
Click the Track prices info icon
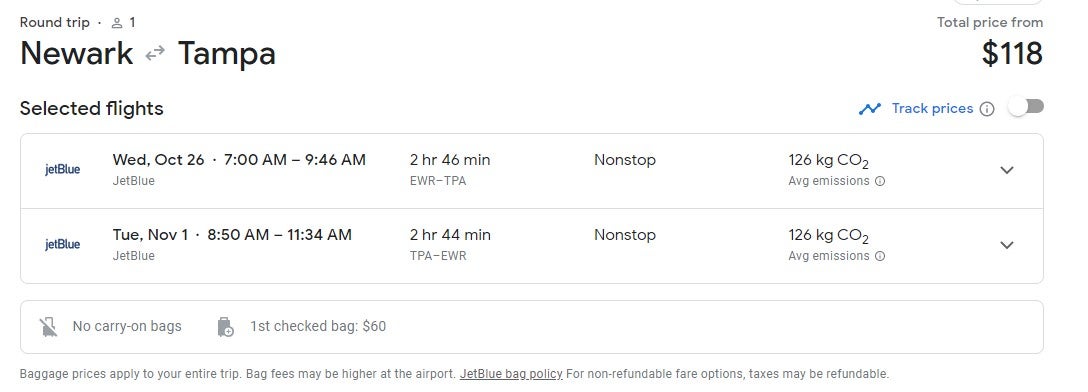pos(987,109)
